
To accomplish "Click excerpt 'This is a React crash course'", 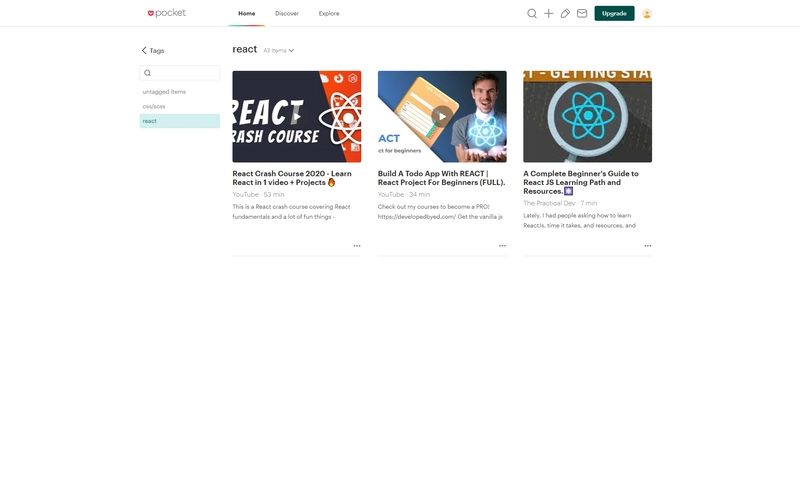I will pos(291,212).
